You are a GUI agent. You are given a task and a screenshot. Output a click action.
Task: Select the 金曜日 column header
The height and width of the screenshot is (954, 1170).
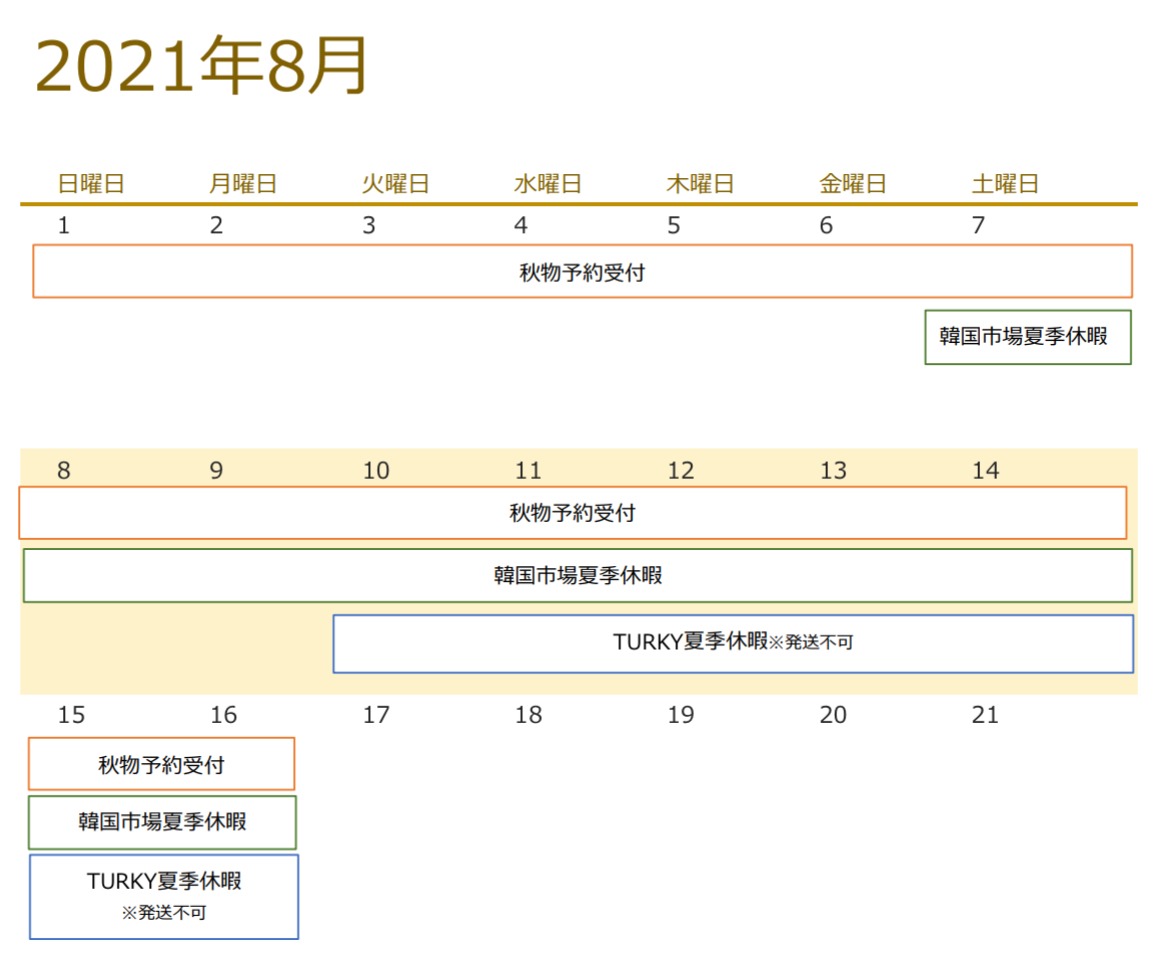tap(852, 183)
